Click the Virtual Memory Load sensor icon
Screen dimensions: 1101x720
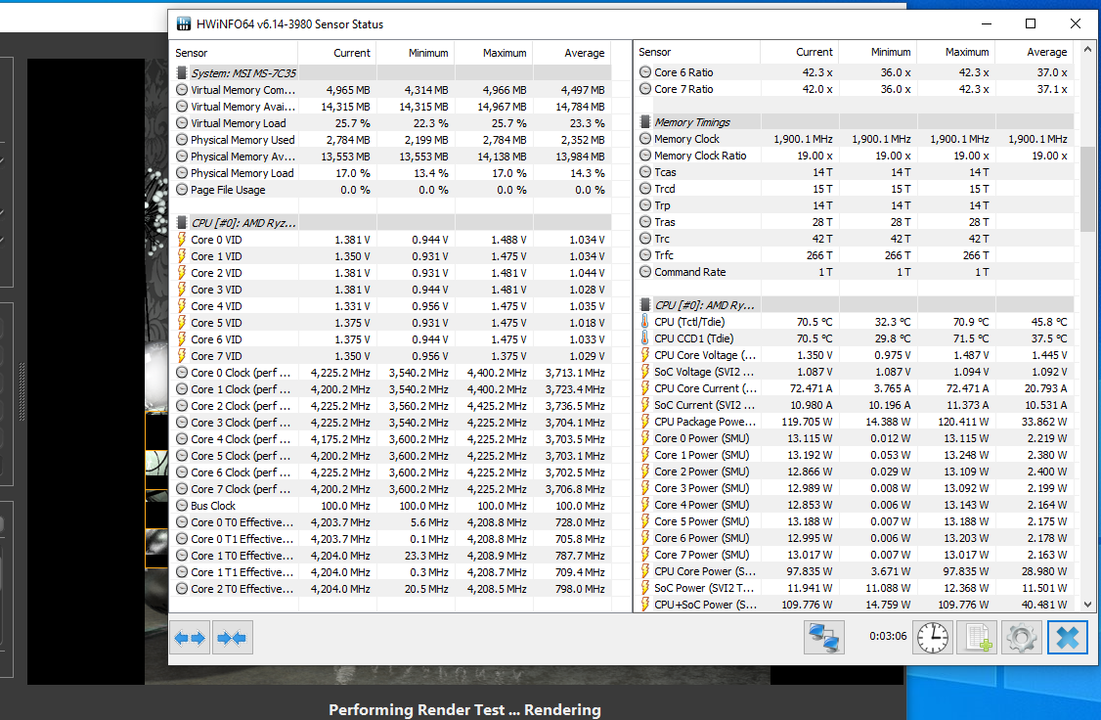pos(182,123)
